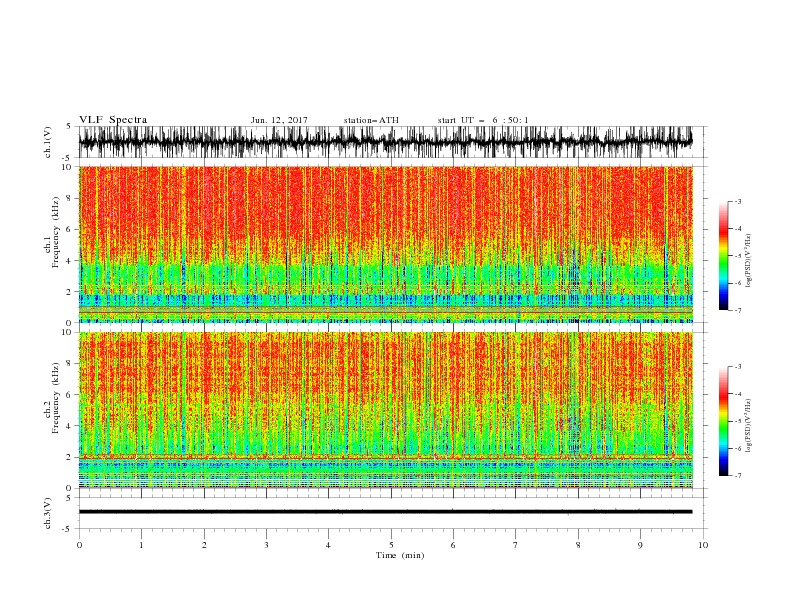Click the "VLF Spectra" title text

[113, 120]
